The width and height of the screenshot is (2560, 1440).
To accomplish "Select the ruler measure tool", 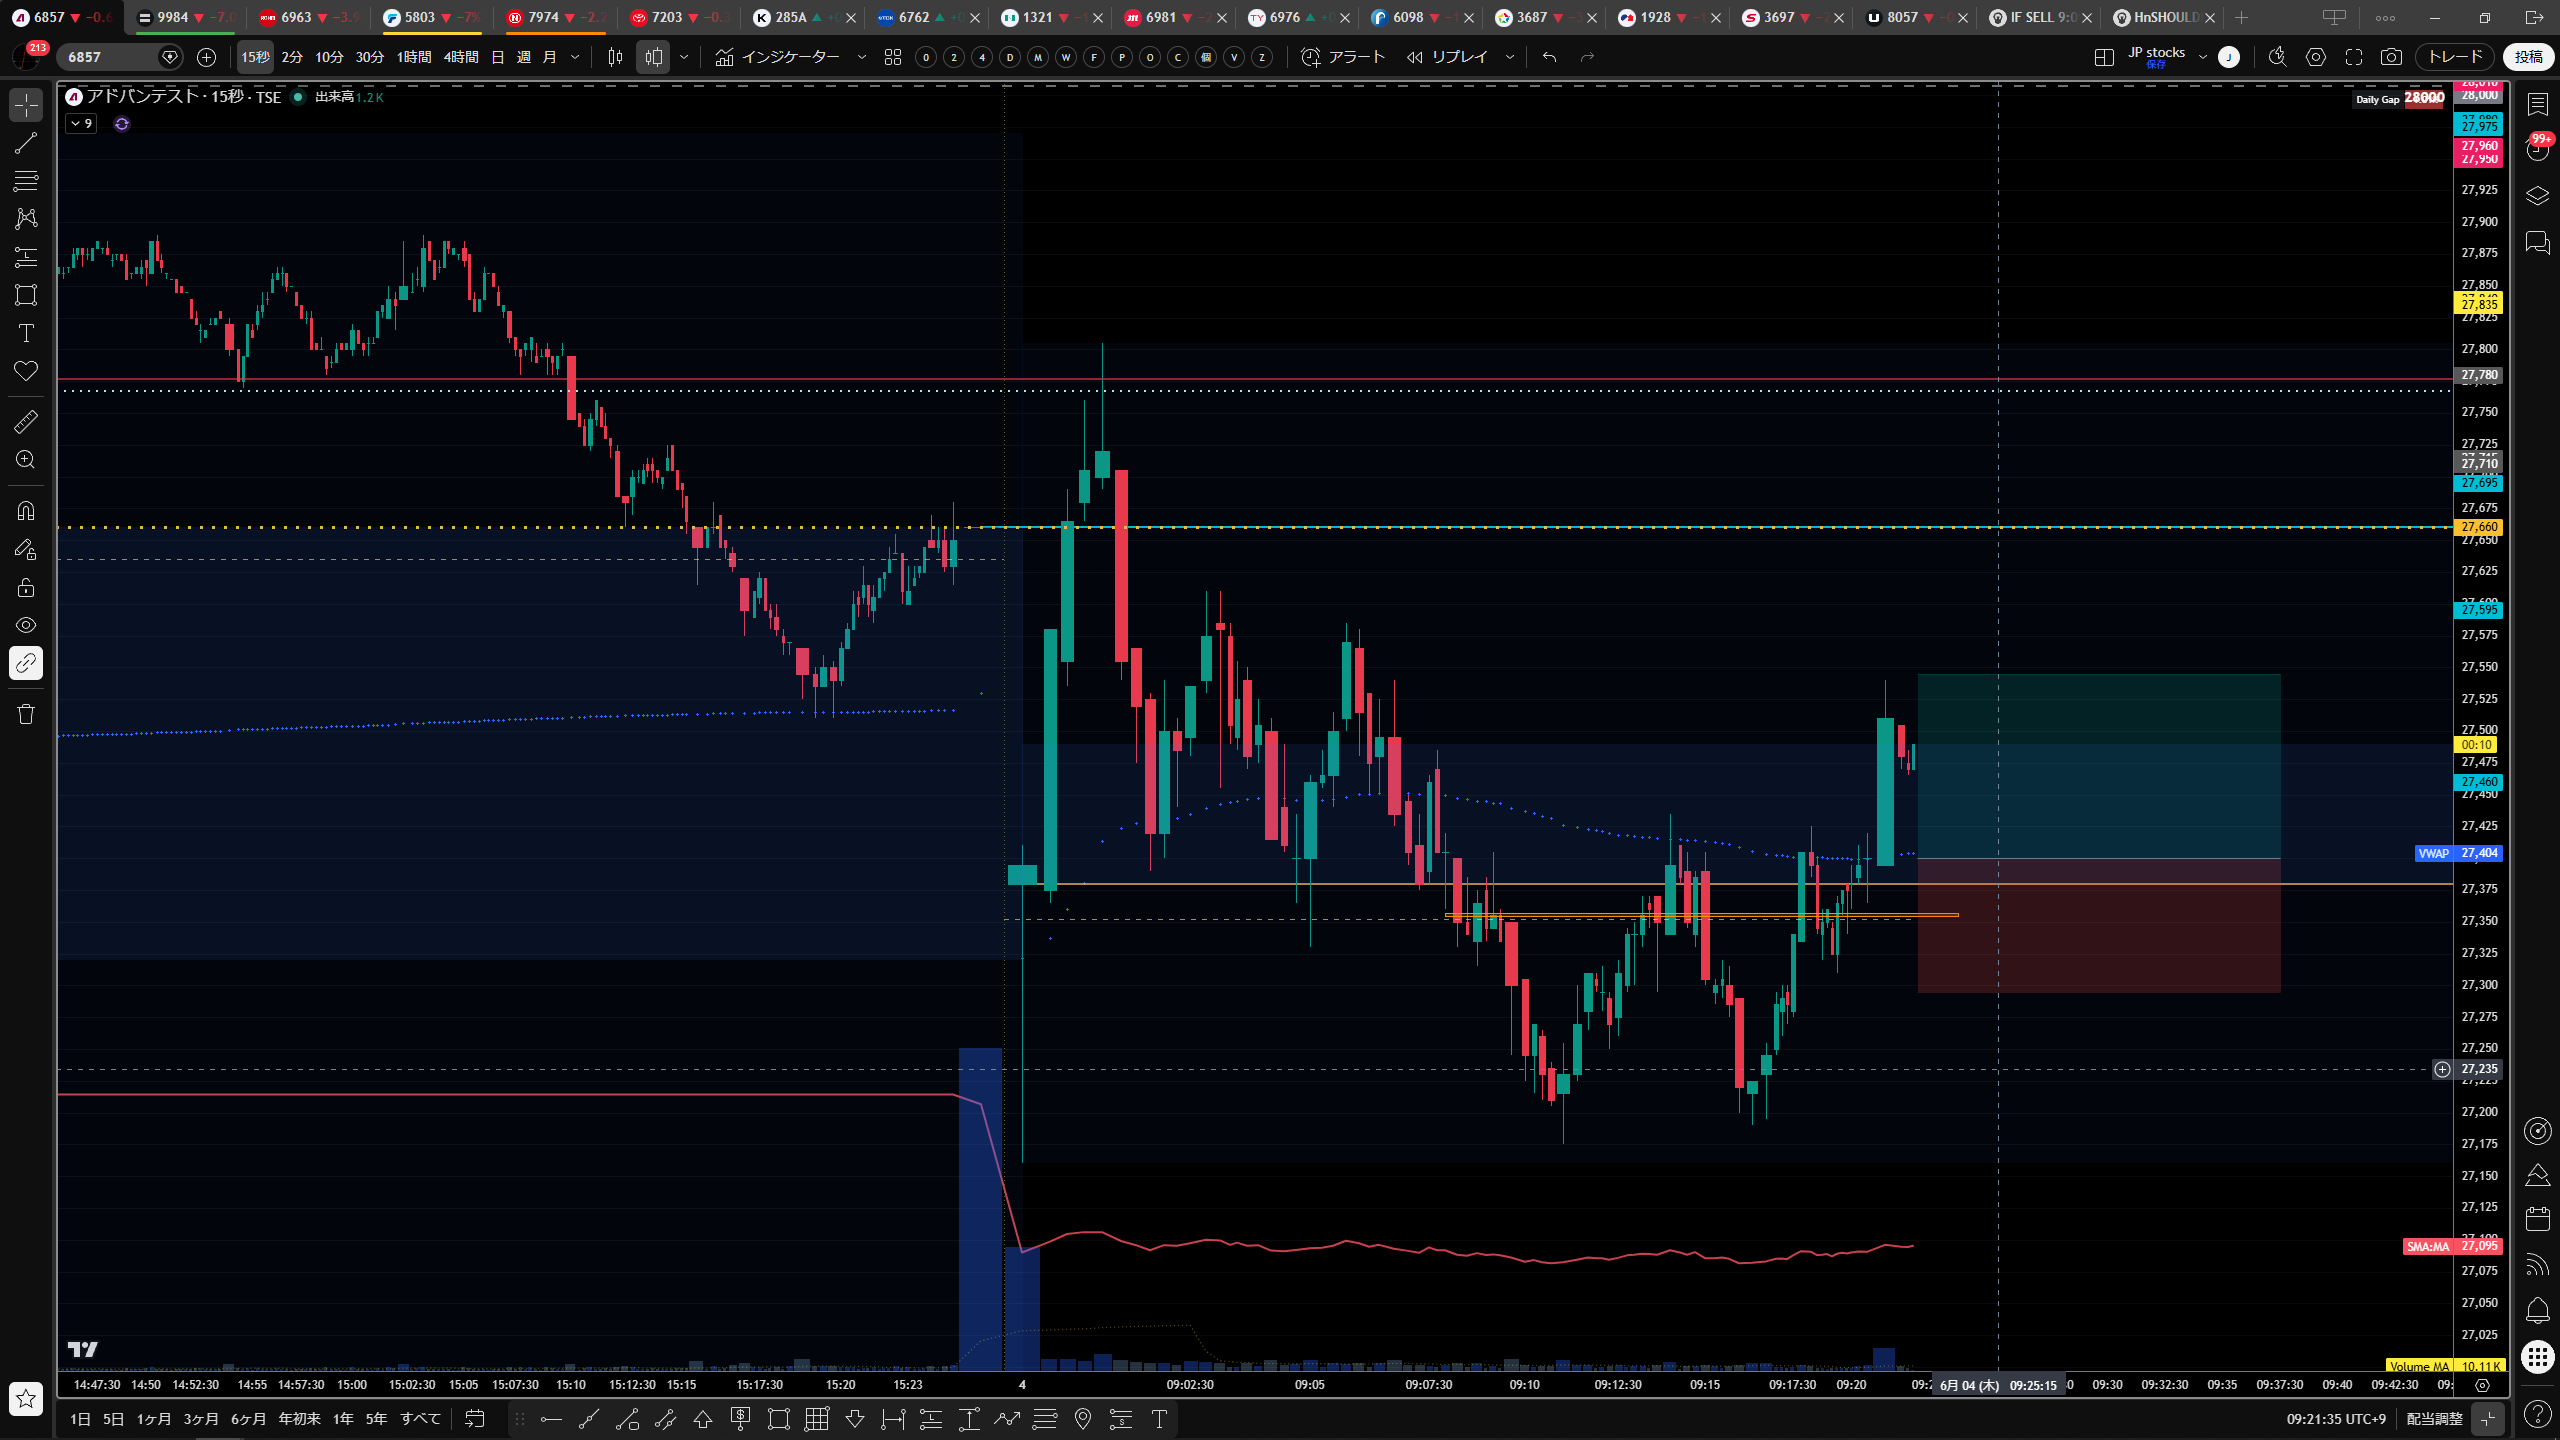I will click(26, 421).
